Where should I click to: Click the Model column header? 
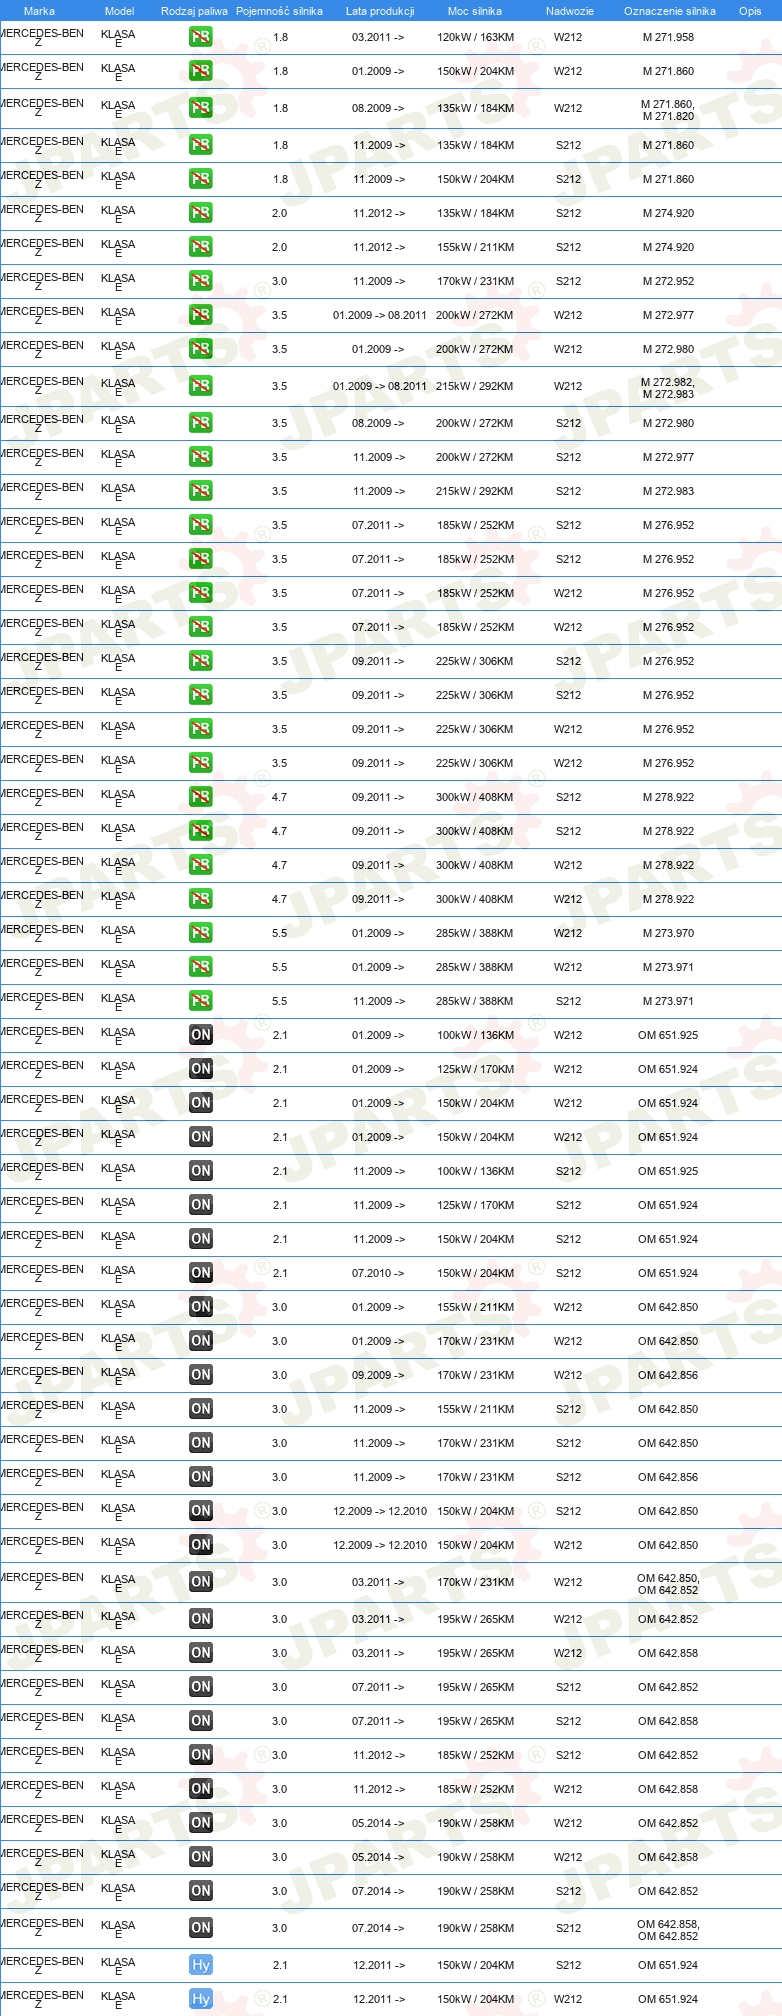point(119,11)
